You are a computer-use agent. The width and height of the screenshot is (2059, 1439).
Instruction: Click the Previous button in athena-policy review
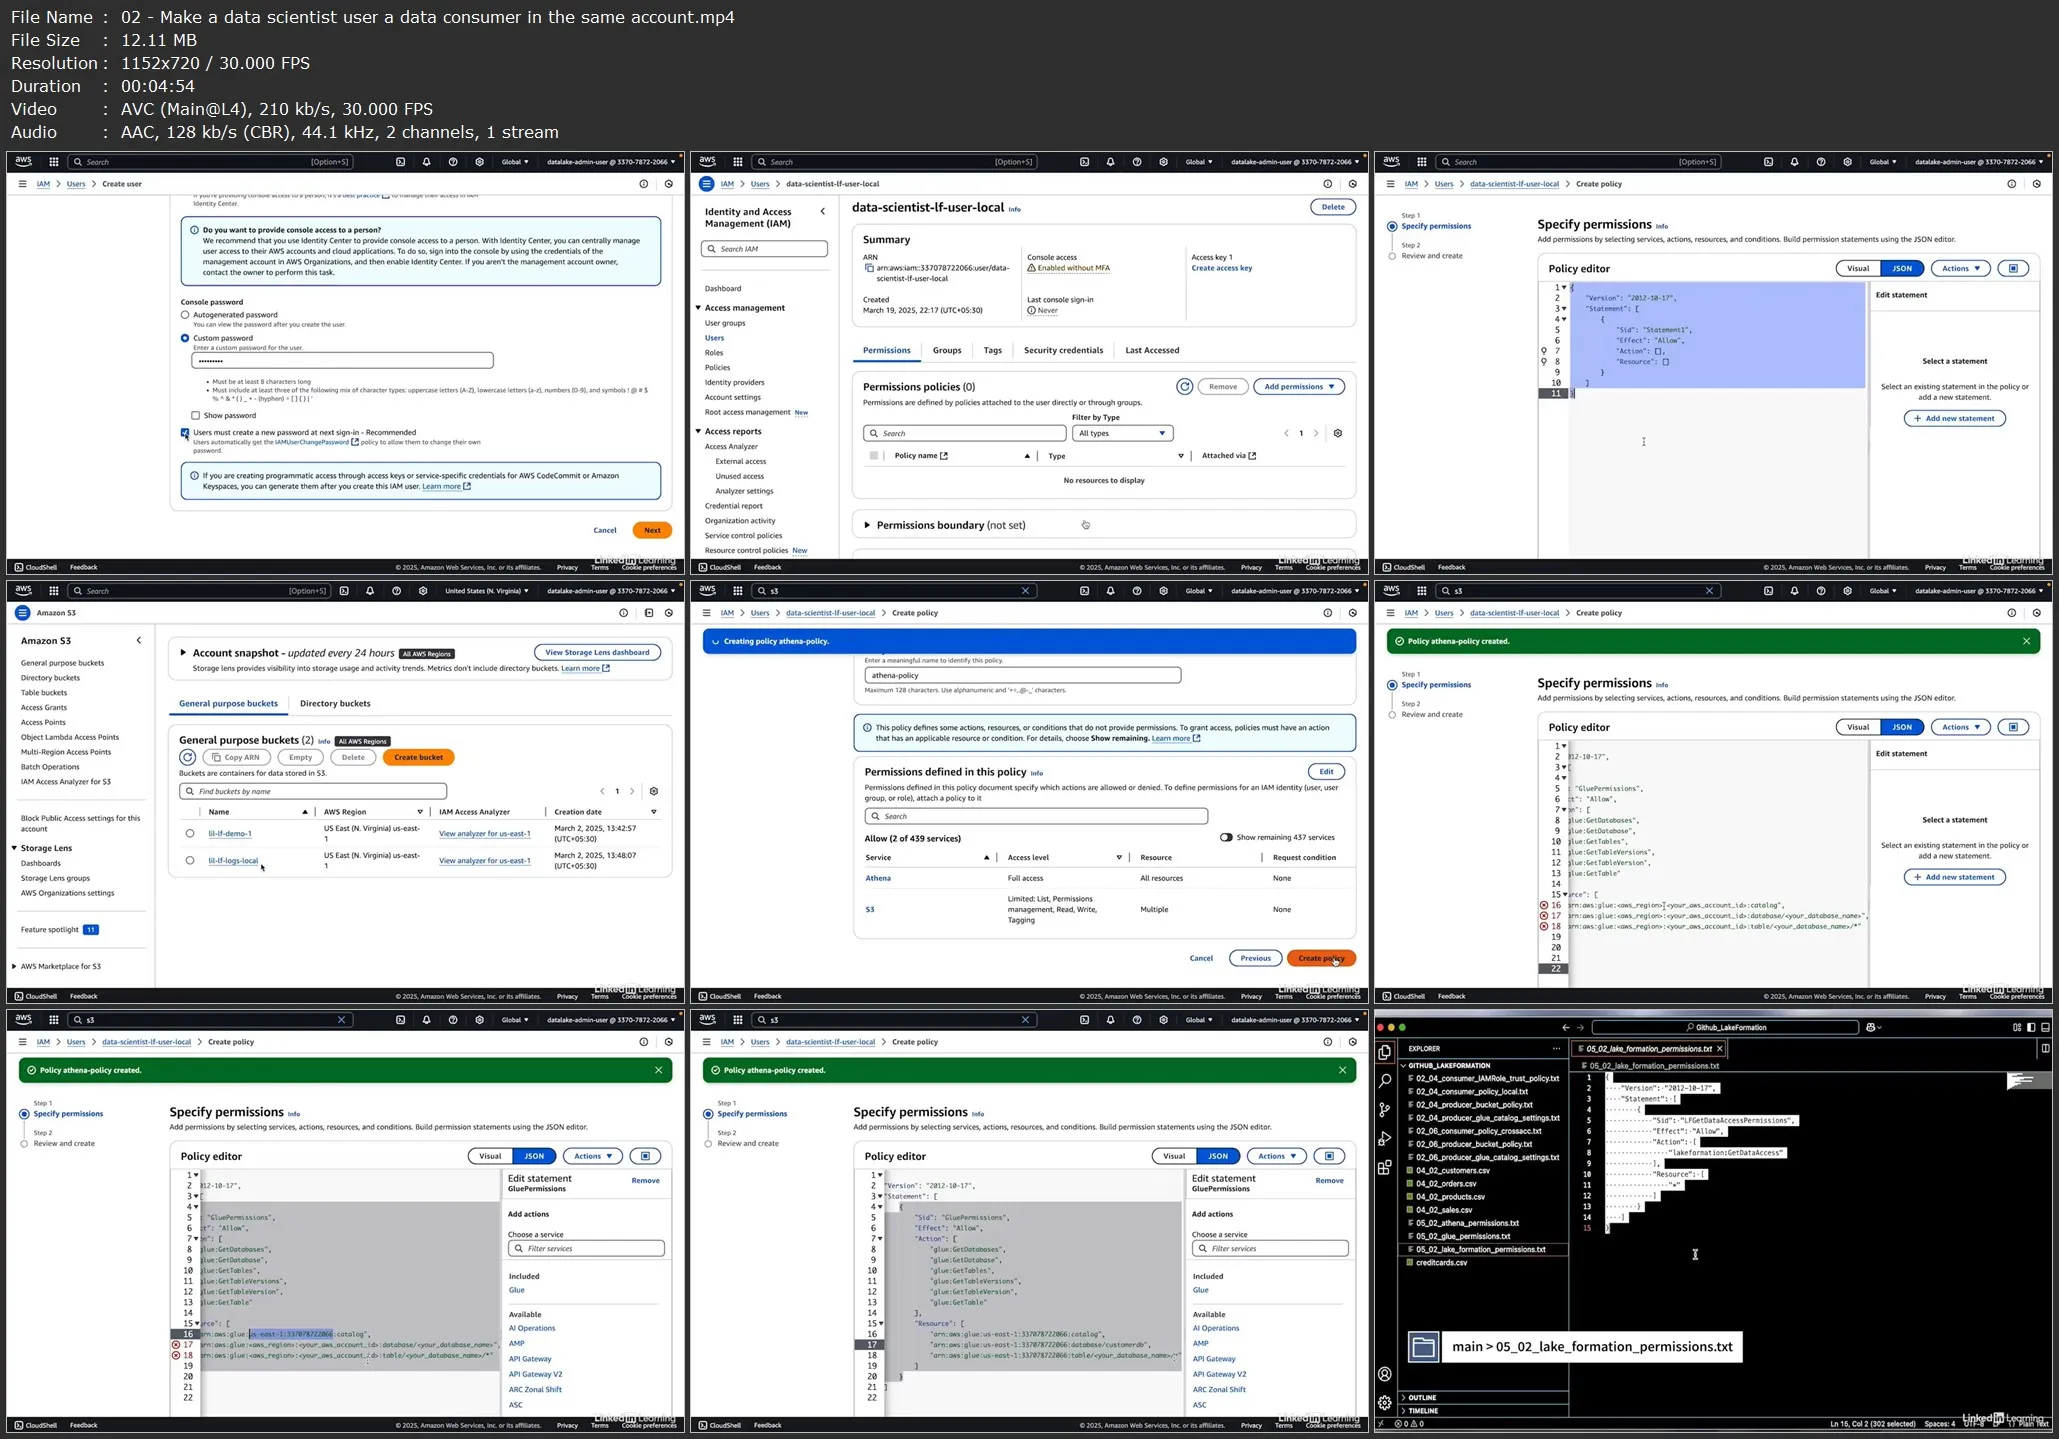pyautogui.click(x=1255, y=958)
